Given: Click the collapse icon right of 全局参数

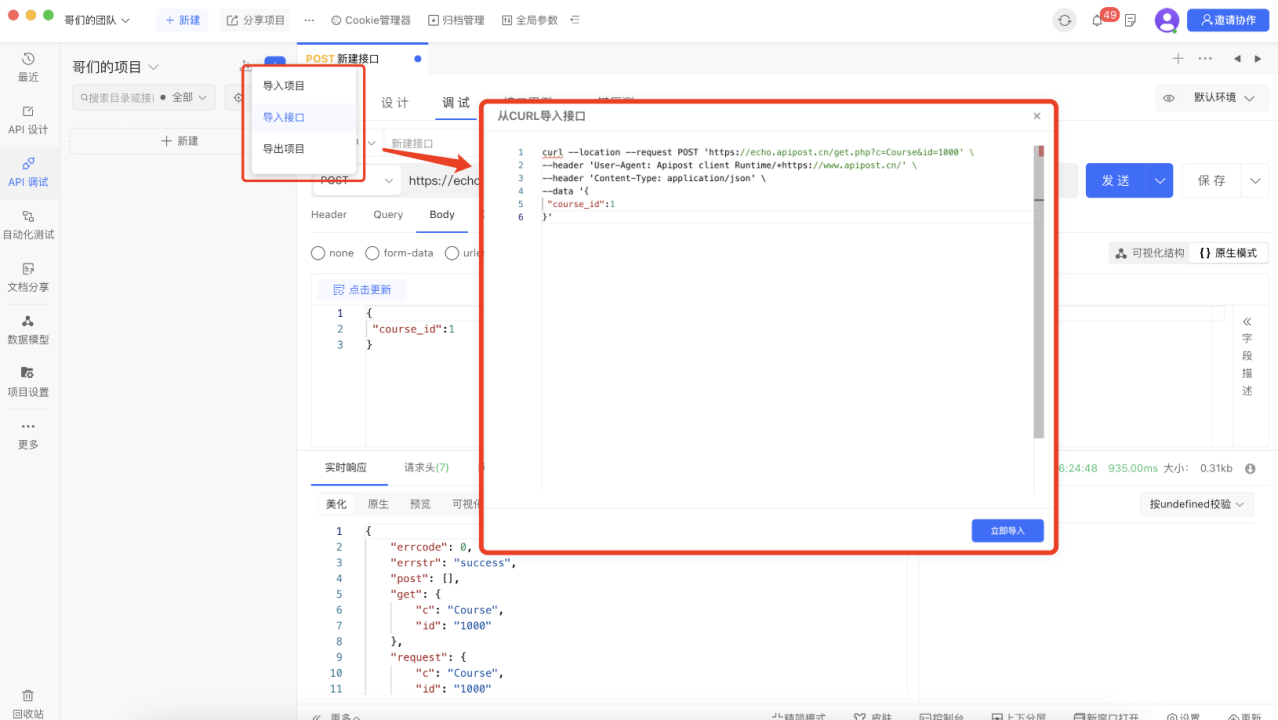Looking at the screenshot, I should click(575, 20).
